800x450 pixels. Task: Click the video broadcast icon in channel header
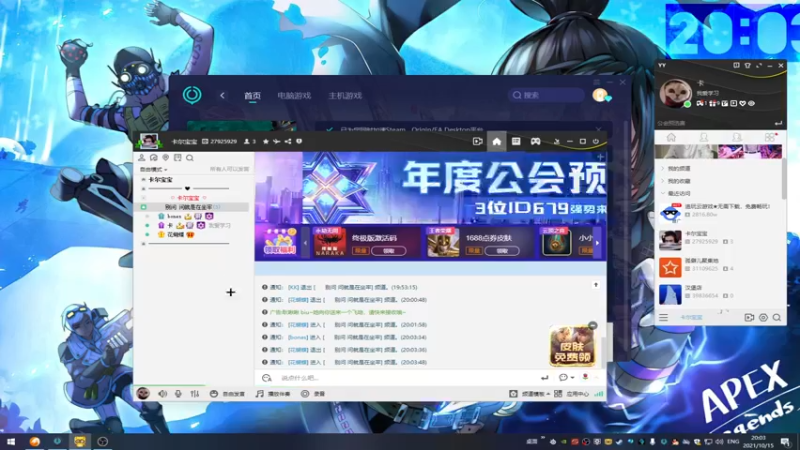pos(478,141)
